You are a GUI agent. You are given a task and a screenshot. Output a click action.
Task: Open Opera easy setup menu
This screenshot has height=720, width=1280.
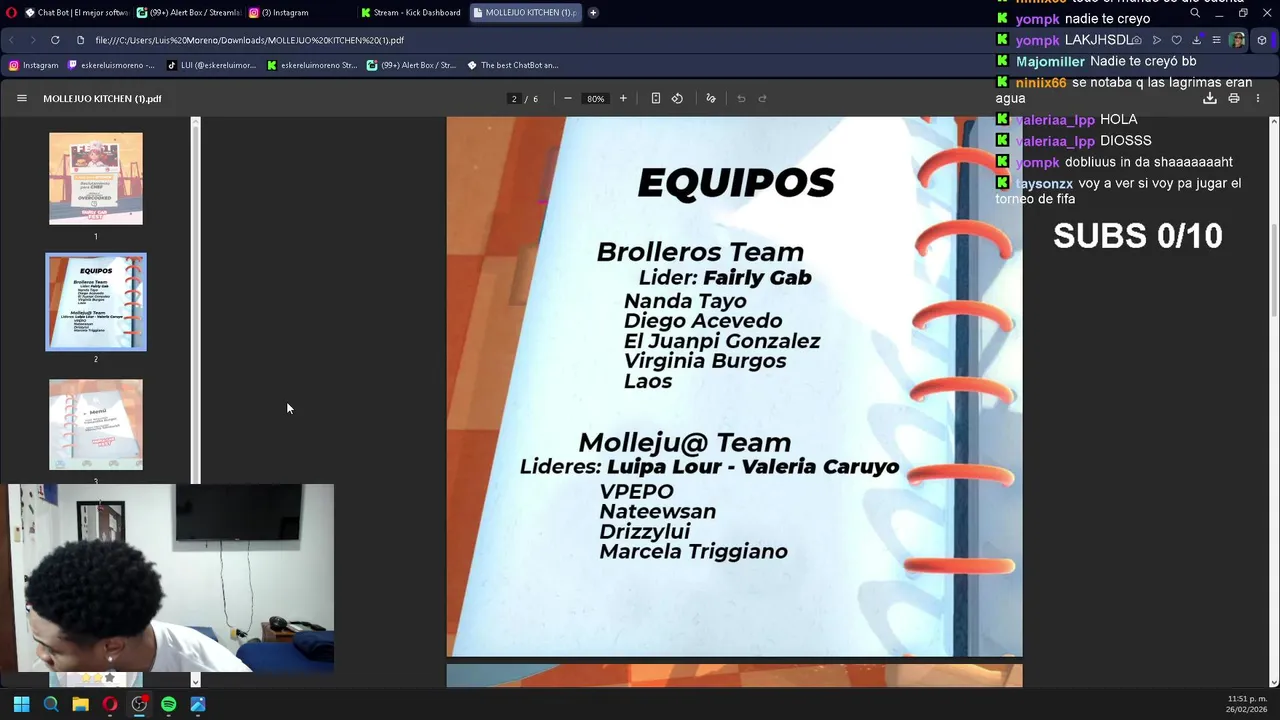1216,40
